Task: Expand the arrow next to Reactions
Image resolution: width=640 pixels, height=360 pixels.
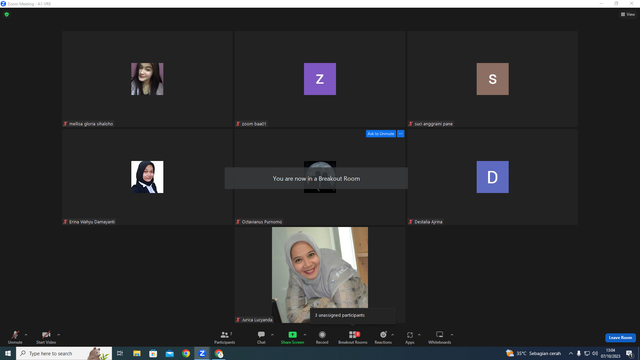Action: click(393, 335)
